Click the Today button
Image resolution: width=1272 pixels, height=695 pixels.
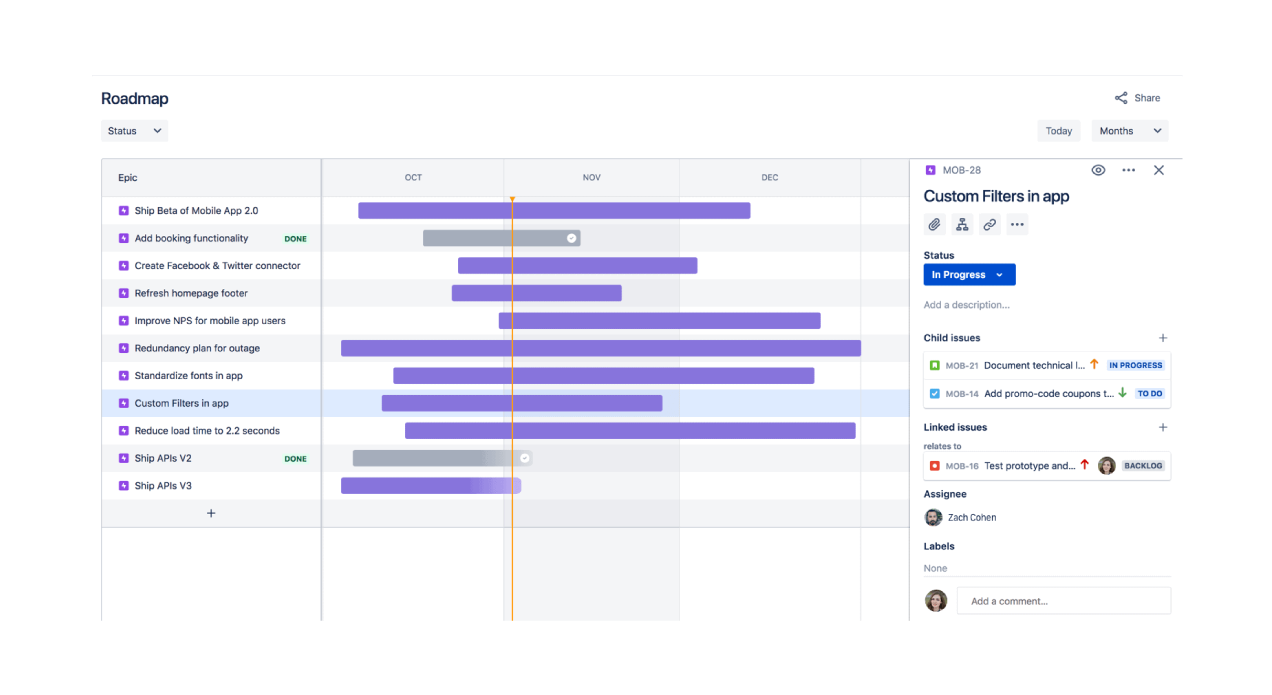[1058, 130]
